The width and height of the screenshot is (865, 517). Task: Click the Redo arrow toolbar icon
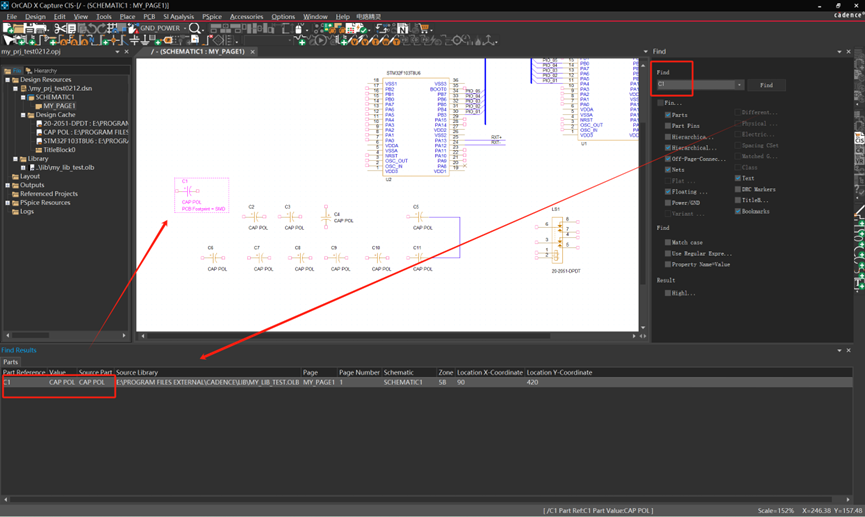click(x=101, y=28)
